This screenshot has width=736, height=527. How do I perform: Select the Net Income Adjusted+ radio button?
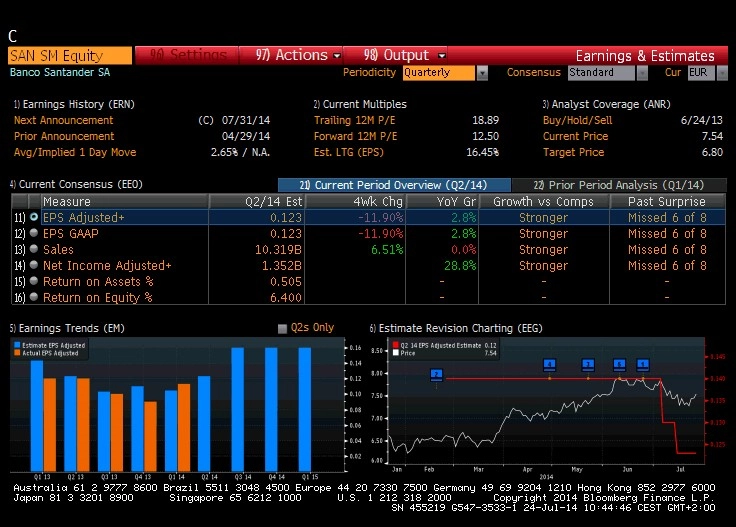[34, 265]
